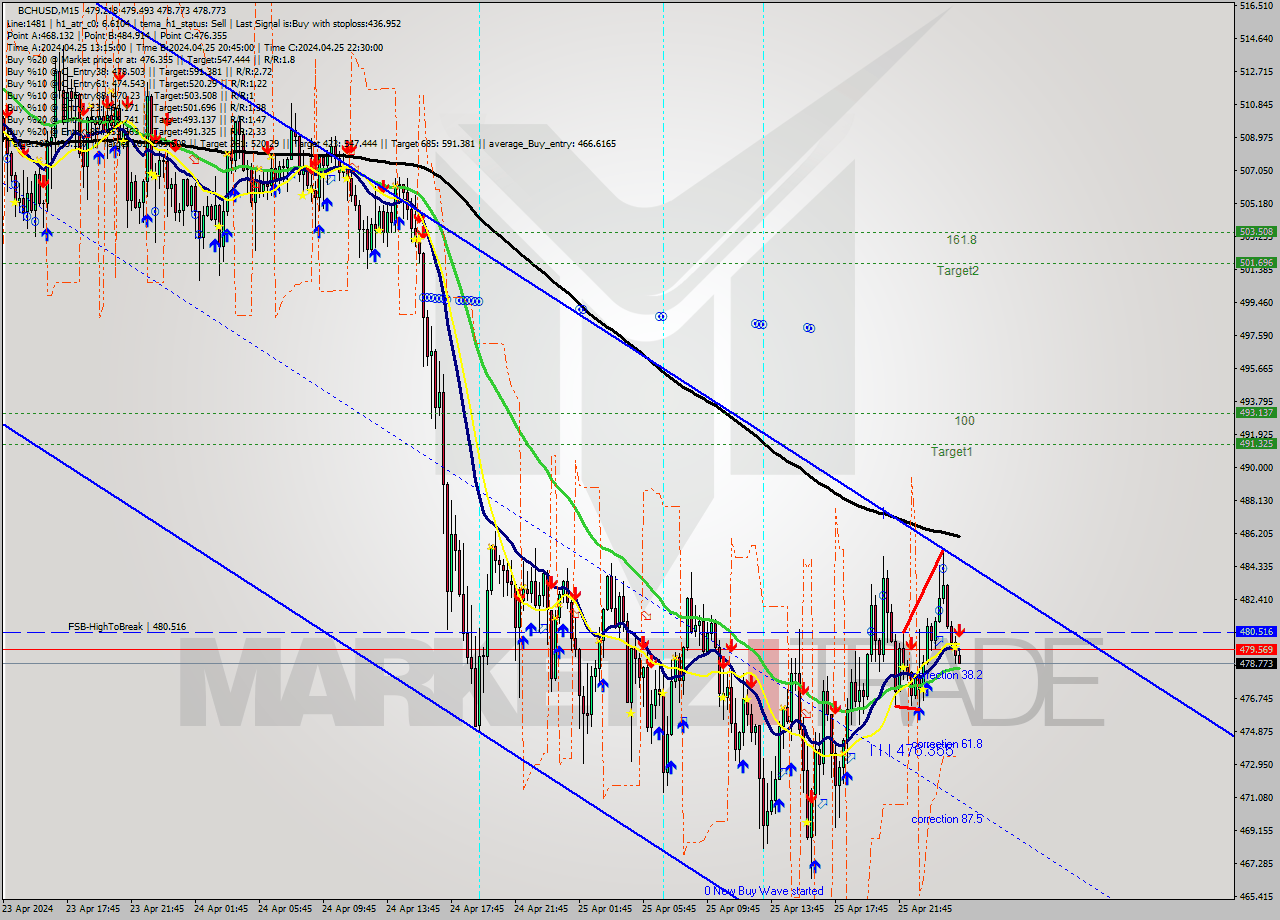Click the 471.080 price axis value
The width and height of the screenshot is (1280, 920).
[x=1256, y=798]
